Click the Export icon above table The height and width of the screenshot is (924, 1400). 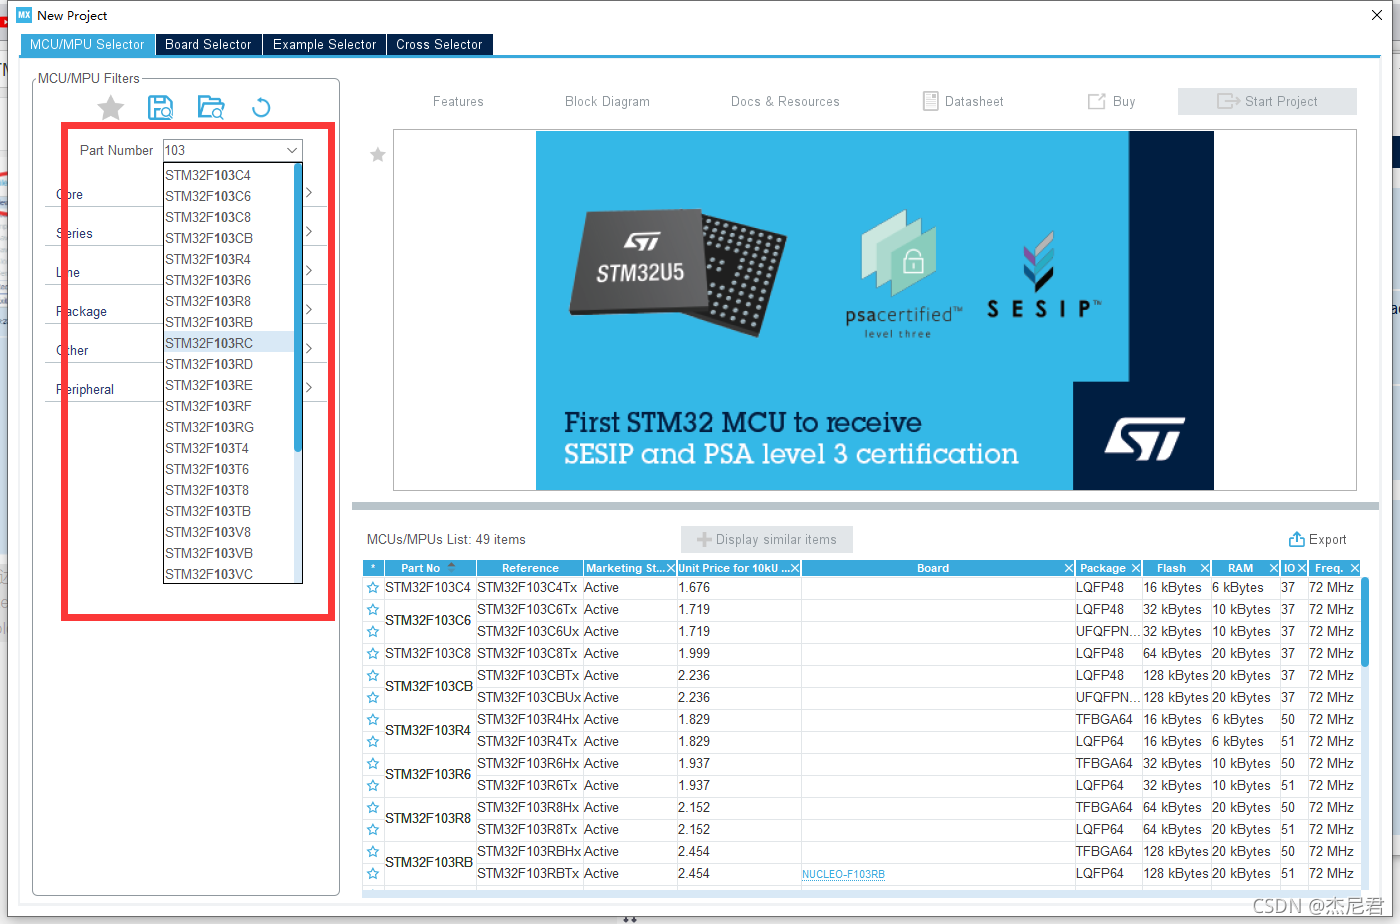coord(1296,539)
